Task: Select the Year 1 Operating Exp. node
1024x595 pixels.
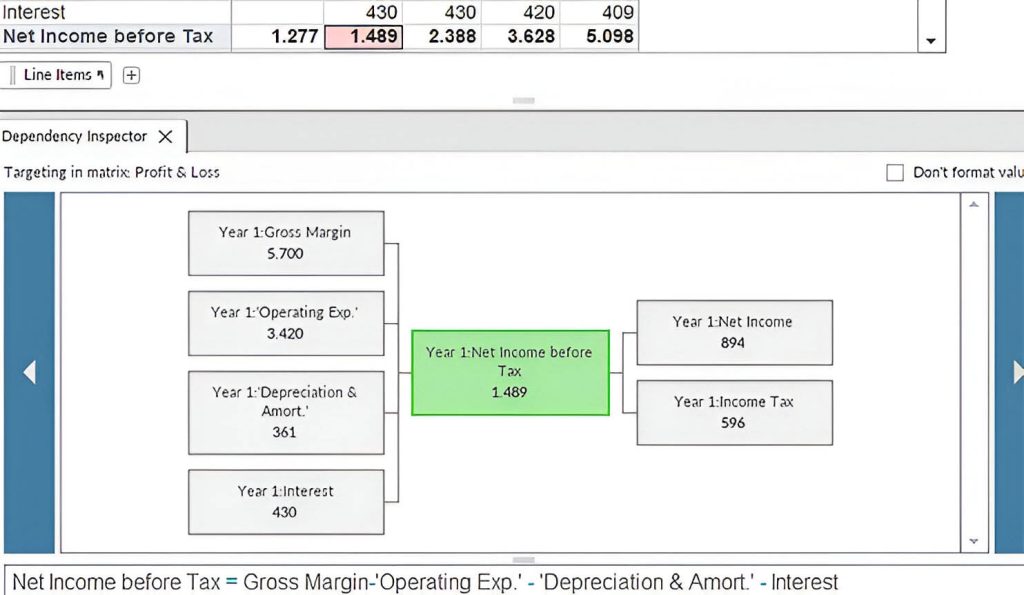Action: pos(286,323)
